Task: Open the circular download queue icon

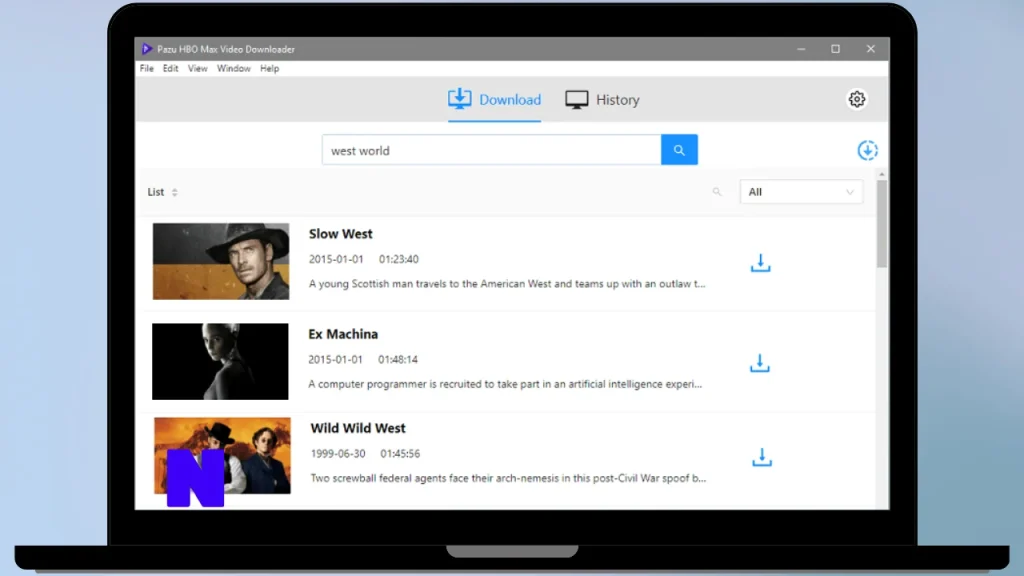Action: [x=867, y=150]
